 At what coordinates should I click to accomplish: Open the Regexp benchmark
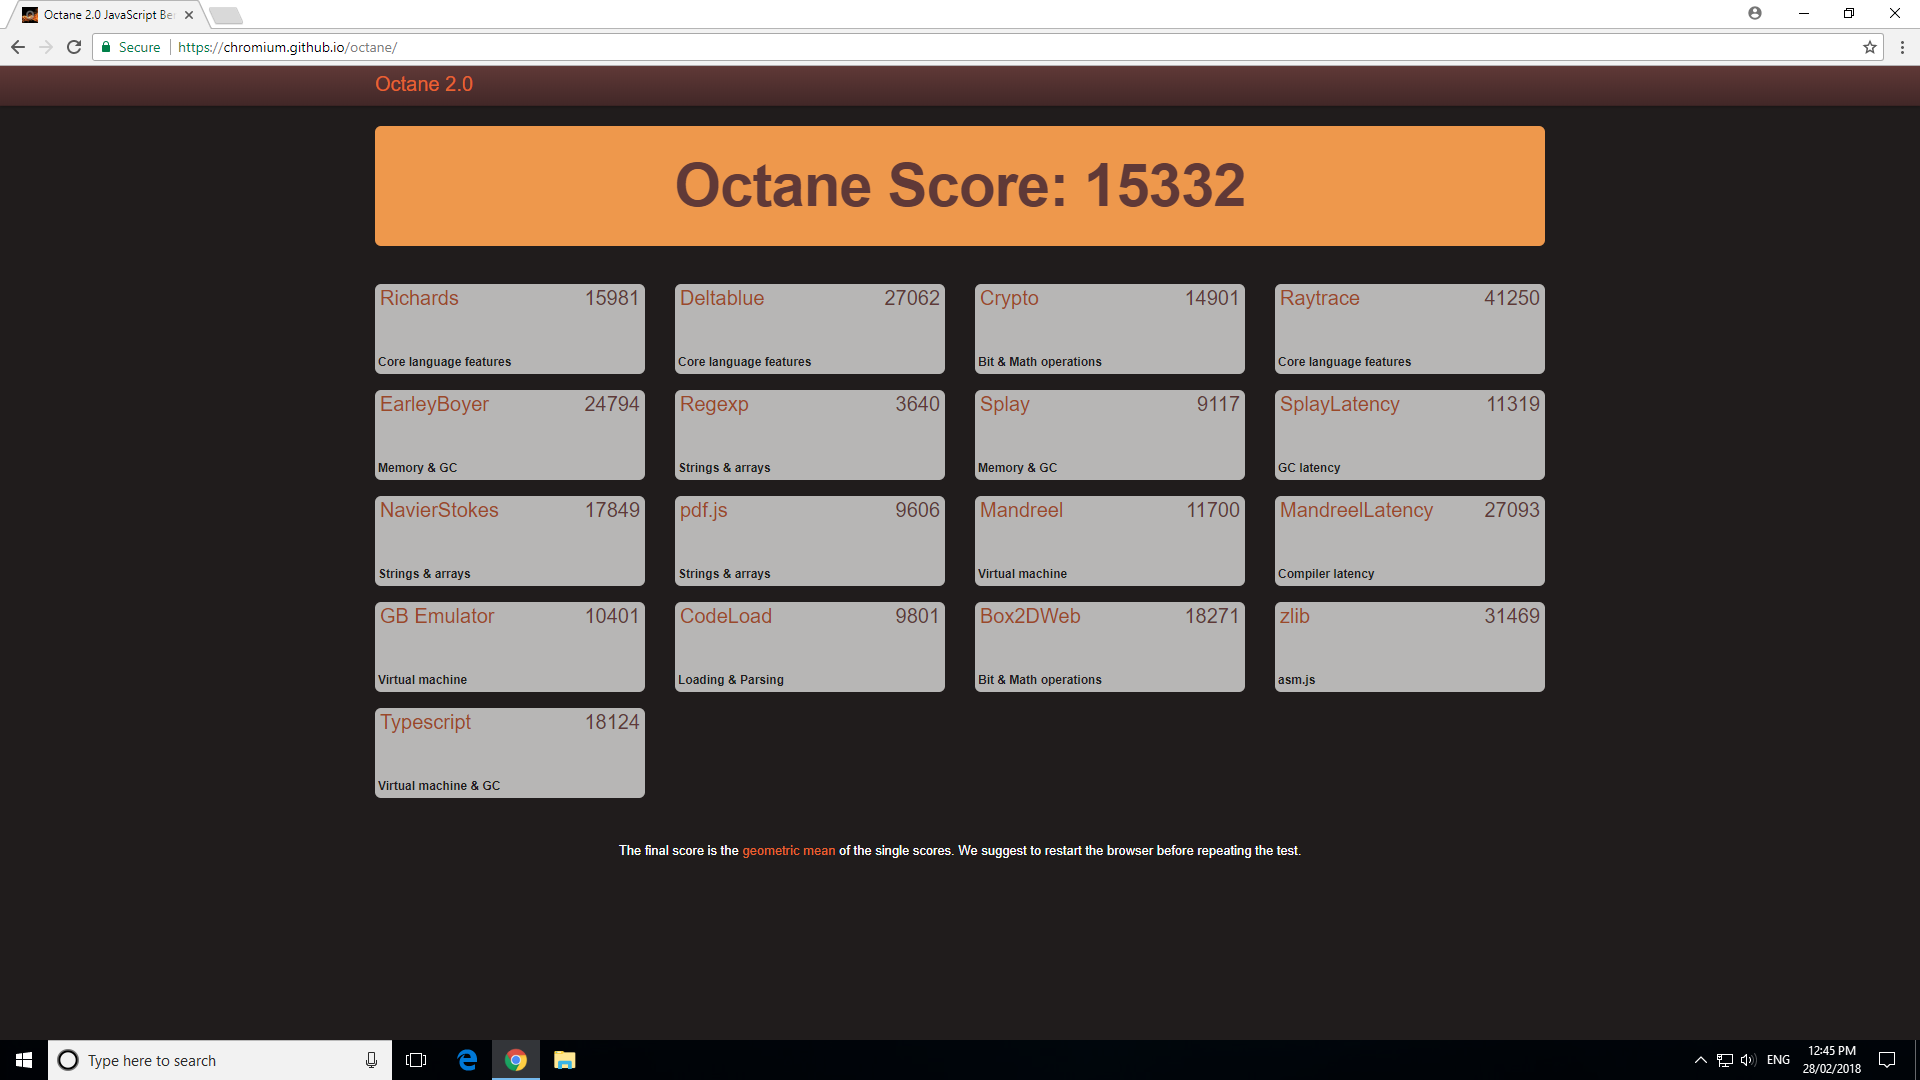[714, 404]
